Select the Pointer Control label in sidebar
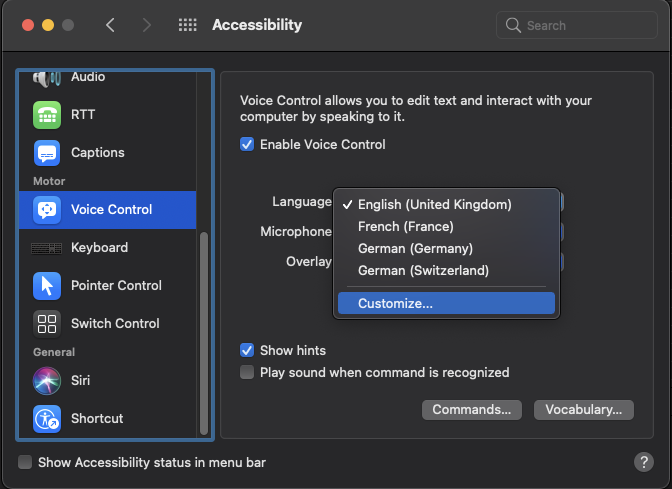This screenshot has height=489, width=672. (116, 286)
